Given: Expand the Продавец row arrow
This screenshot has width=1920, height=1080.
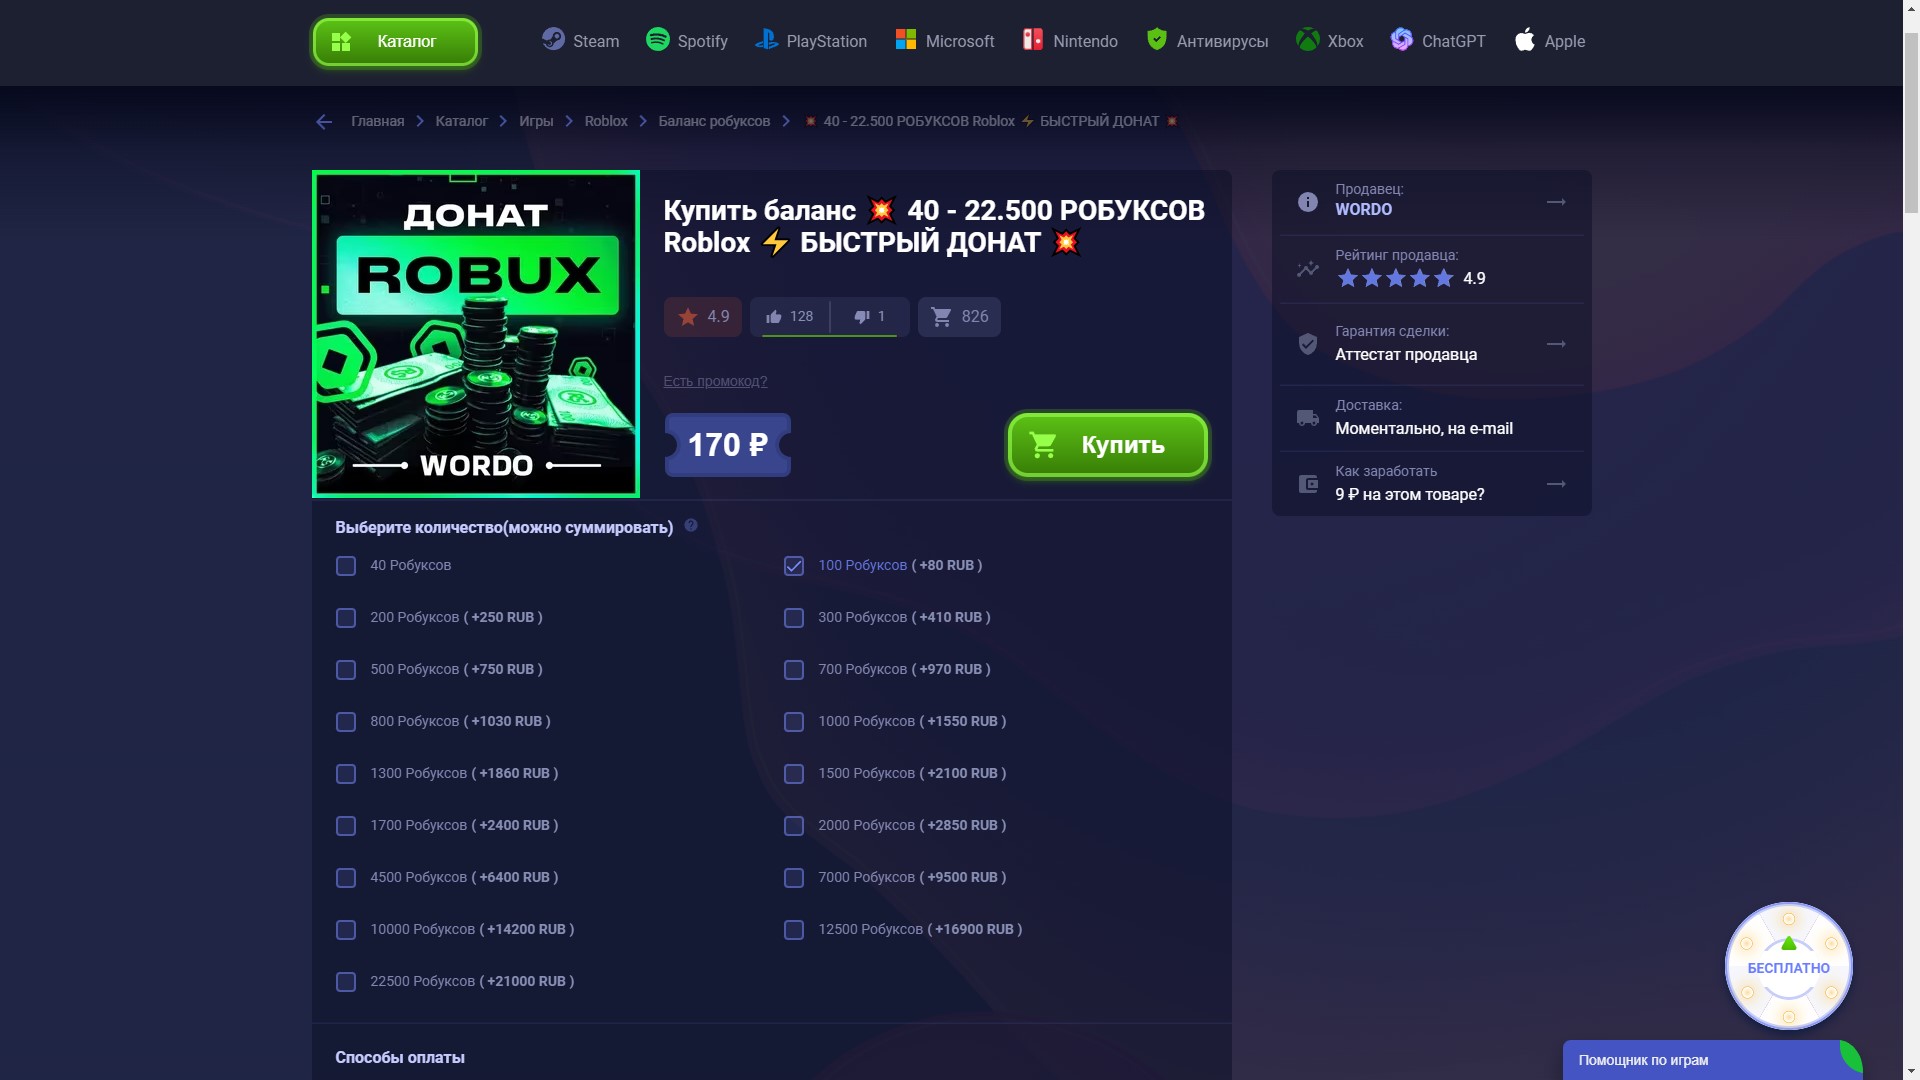Looking at the screenshot, I should (x=1556, y=202).
